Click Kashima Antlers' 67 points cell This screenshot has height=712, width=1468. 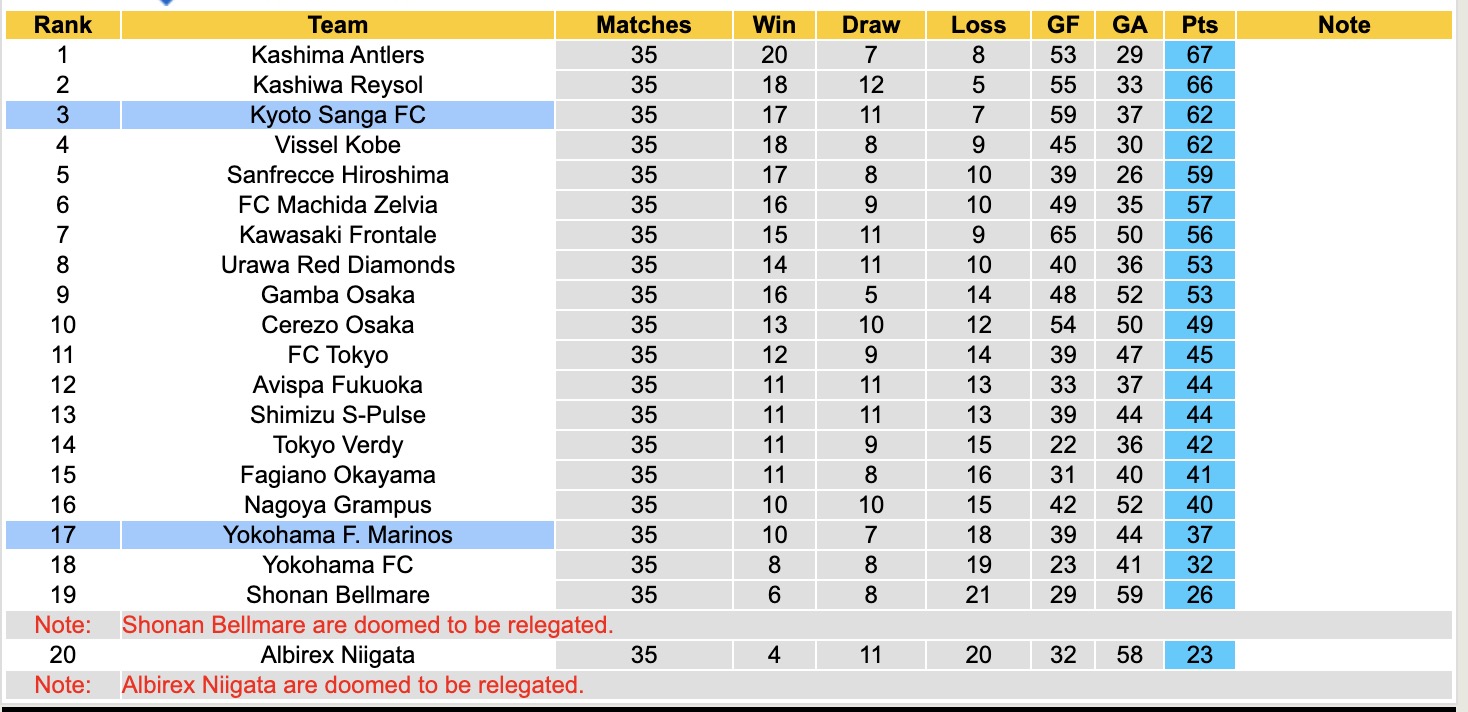(1199, 55)
